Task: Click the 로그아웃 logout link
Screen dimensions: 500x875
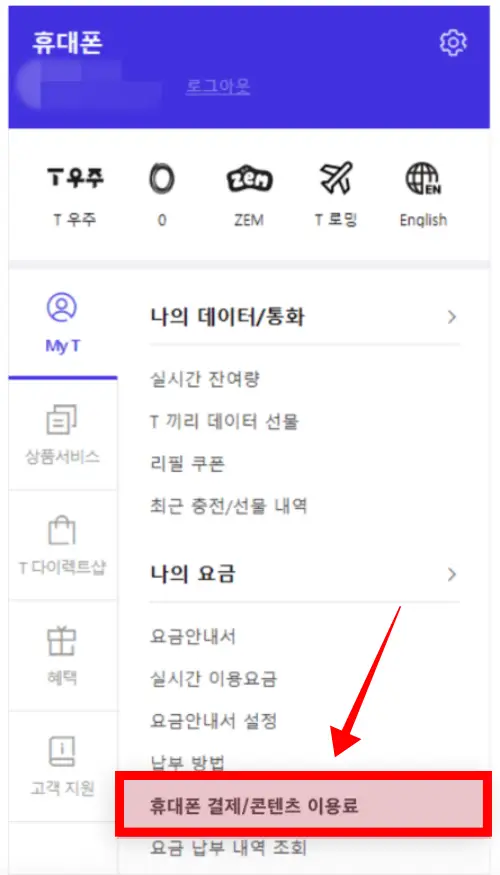Action: pyautogui.click(x=218, y=86)
